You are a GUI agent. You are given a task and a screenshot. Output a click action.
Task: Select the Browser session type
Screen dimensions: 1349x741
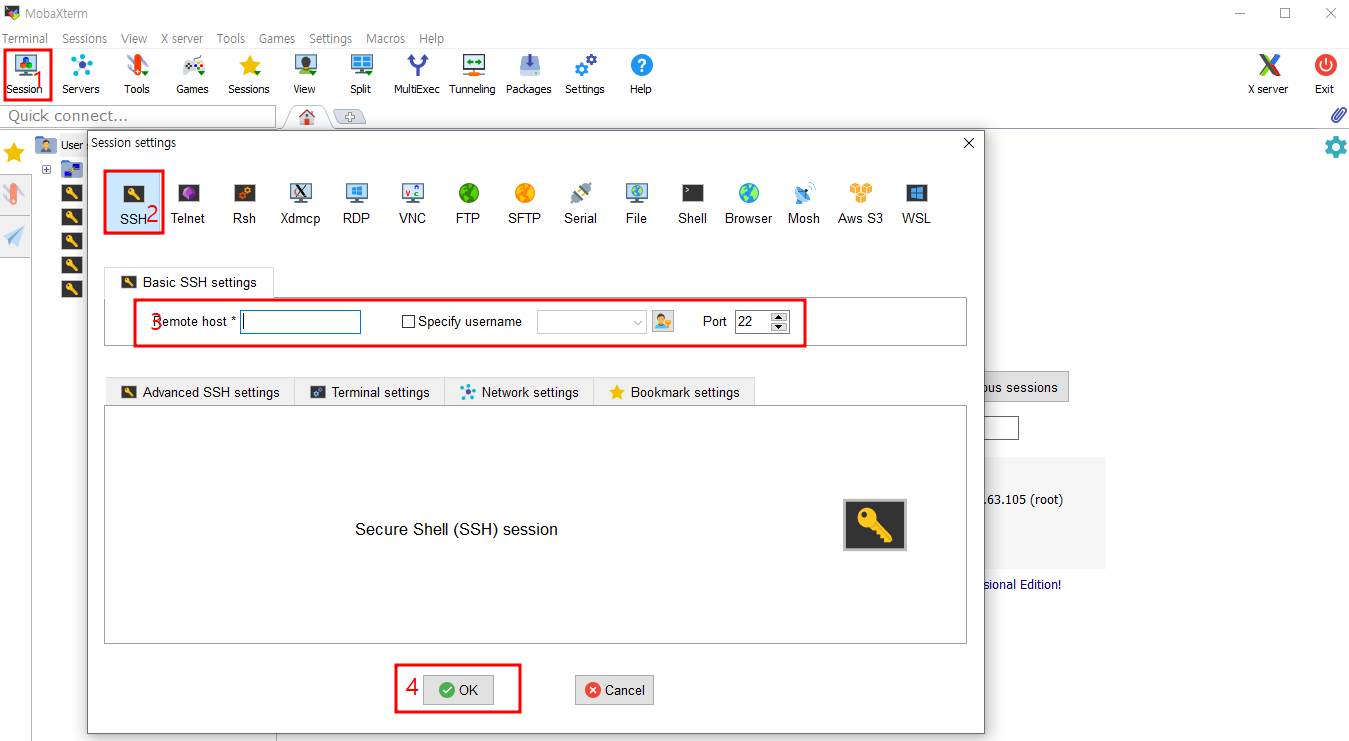[x=748, y=203]
